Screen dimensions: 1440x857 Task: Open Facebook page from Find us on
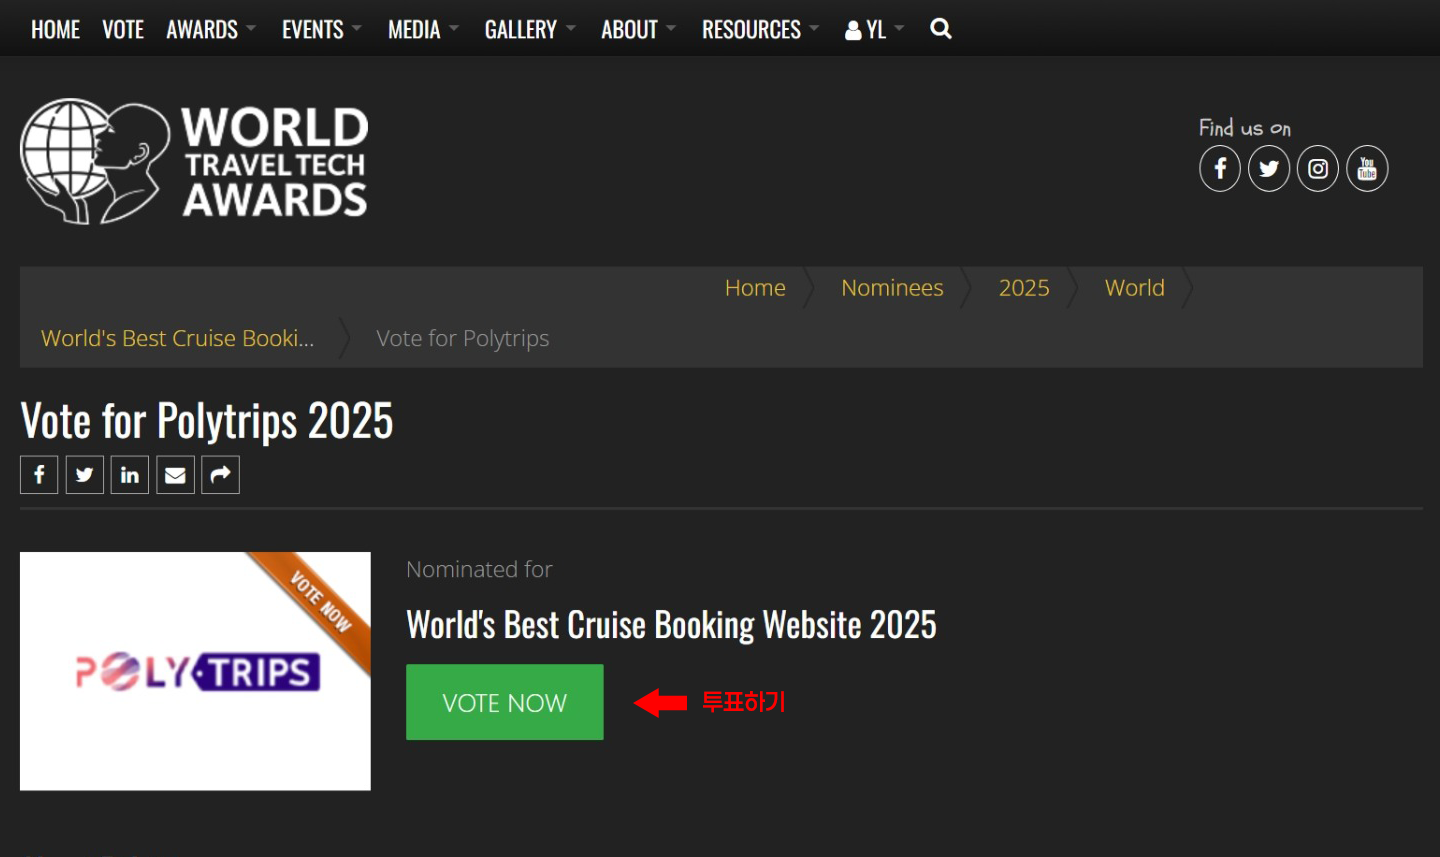tap(1219, 169)
